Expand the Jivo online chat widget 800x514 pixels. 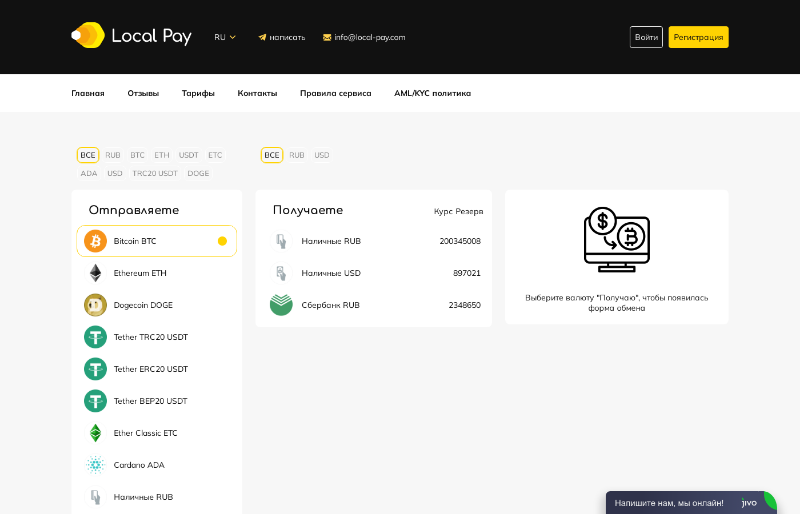(690, 503)
